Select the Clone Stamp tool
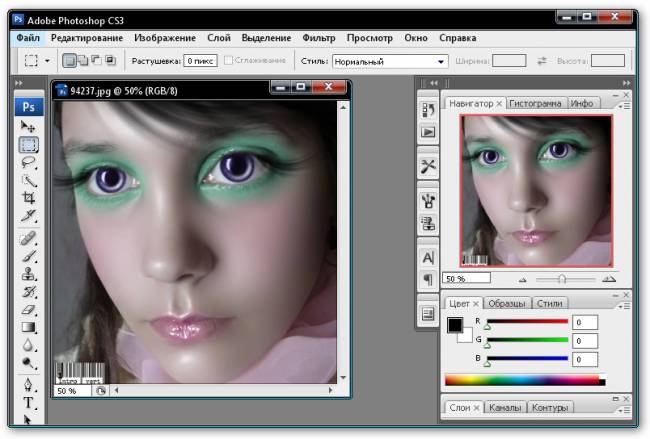 [29, 272]
